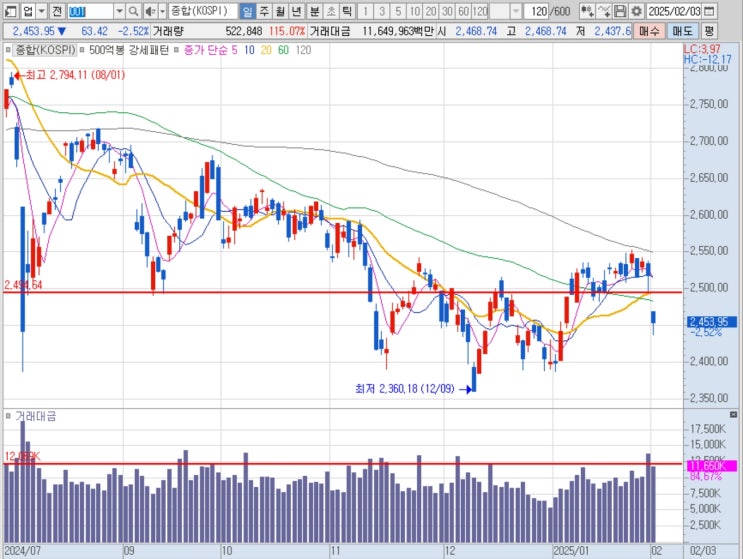Viewport: 743px width, 559px height.
Task: Click the 20 moving average legend
Action: (x=266, y=50)
